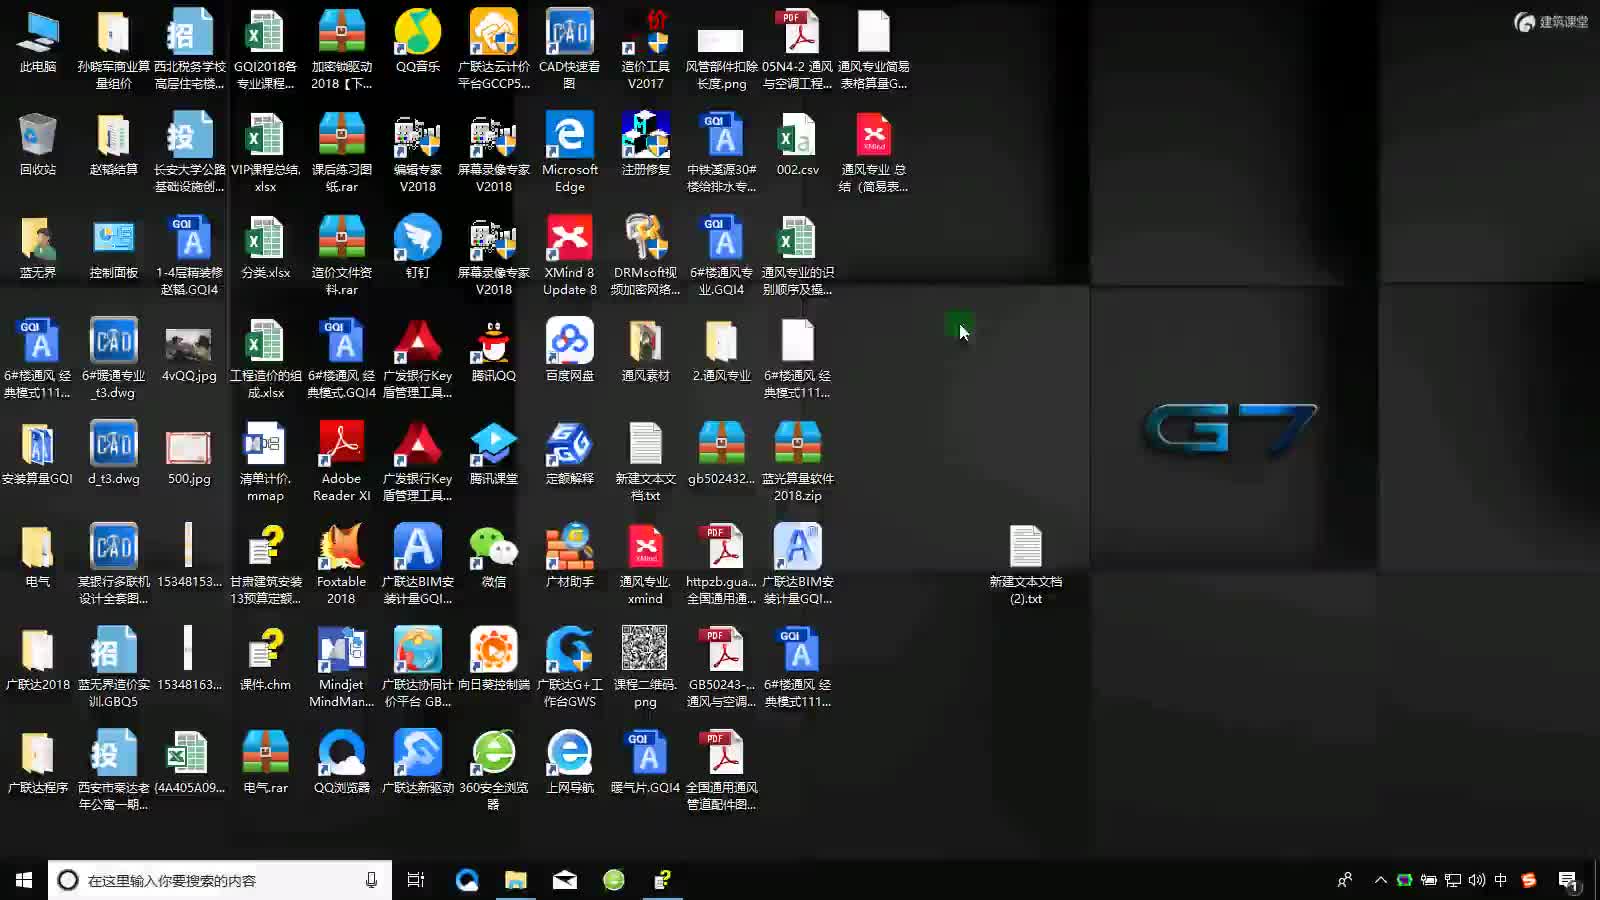Select the 课程二维码.png QR image file
Image resolution: width=1600 pixels, height=900 pixels.
[646, 668]
